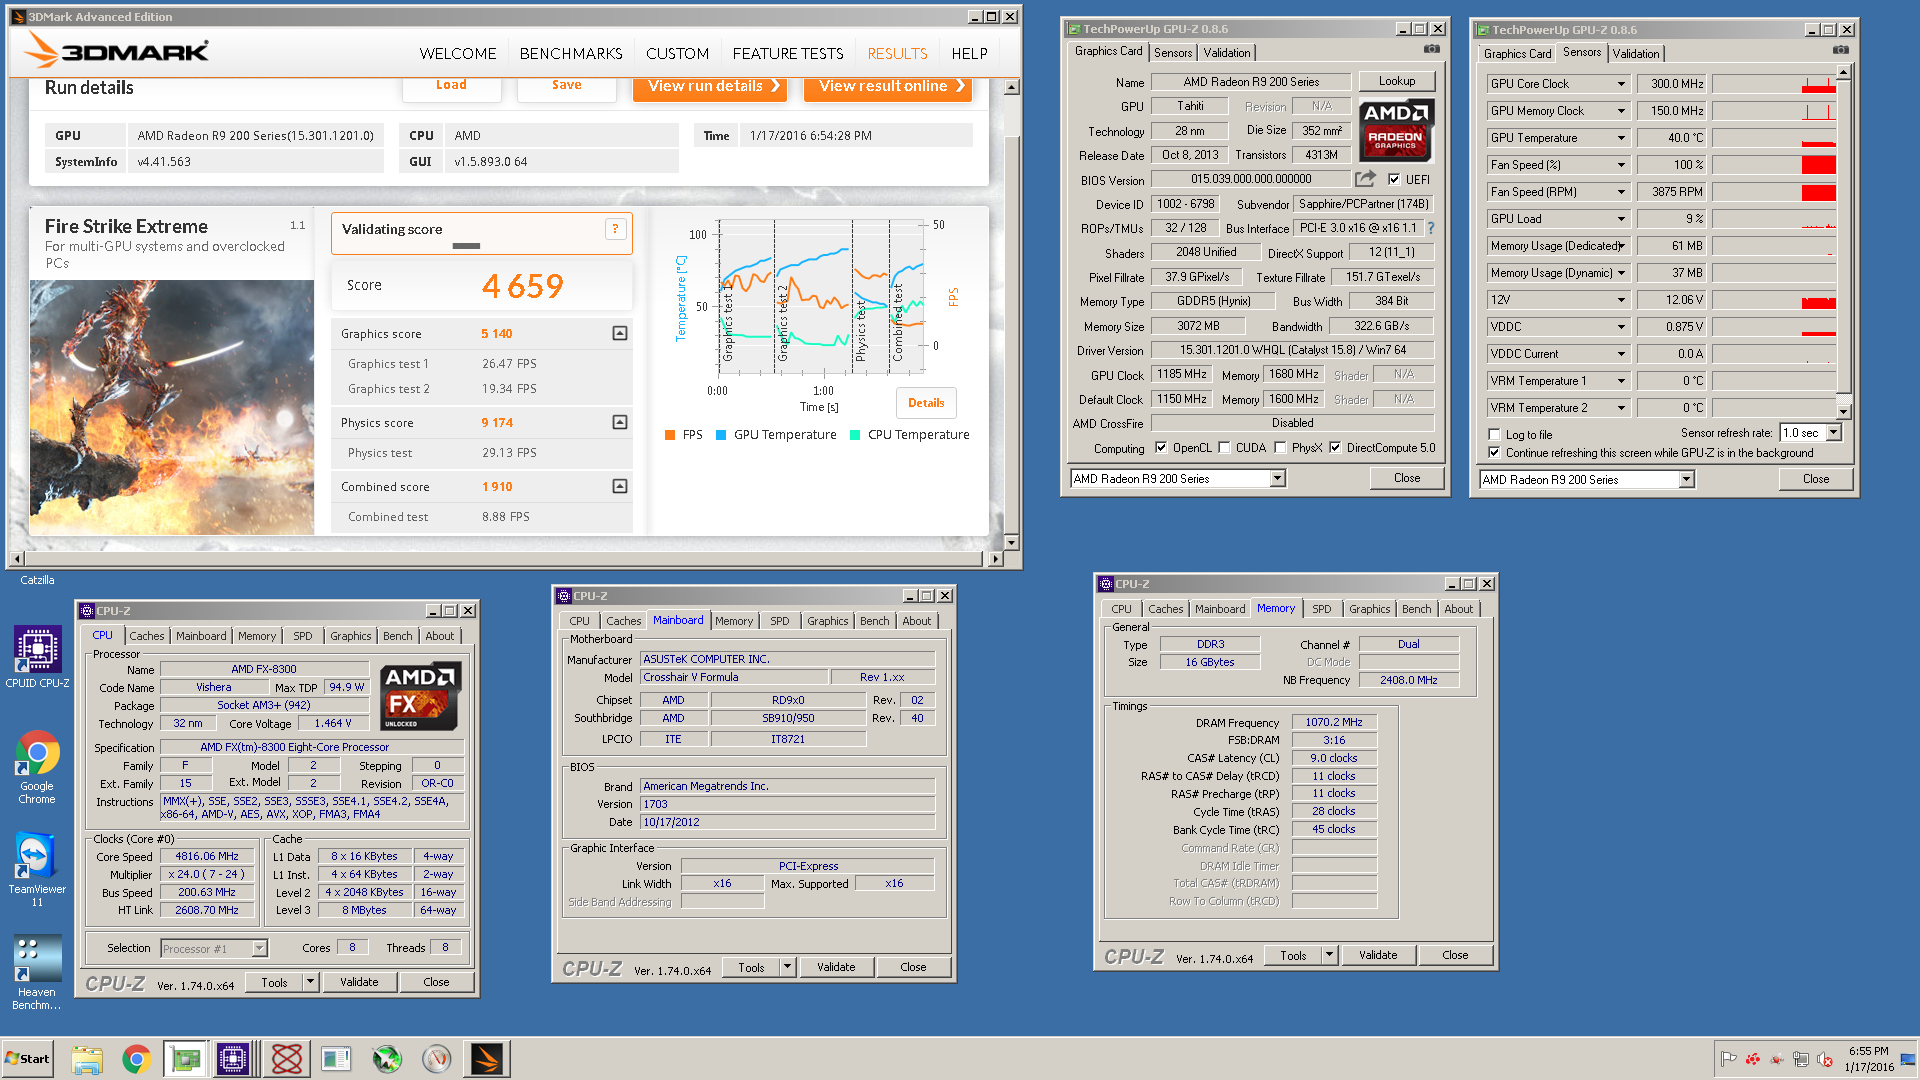This screenshot has height=1080, width=1920.
Task: Click the Start button
Action: tap(27, 1059)
